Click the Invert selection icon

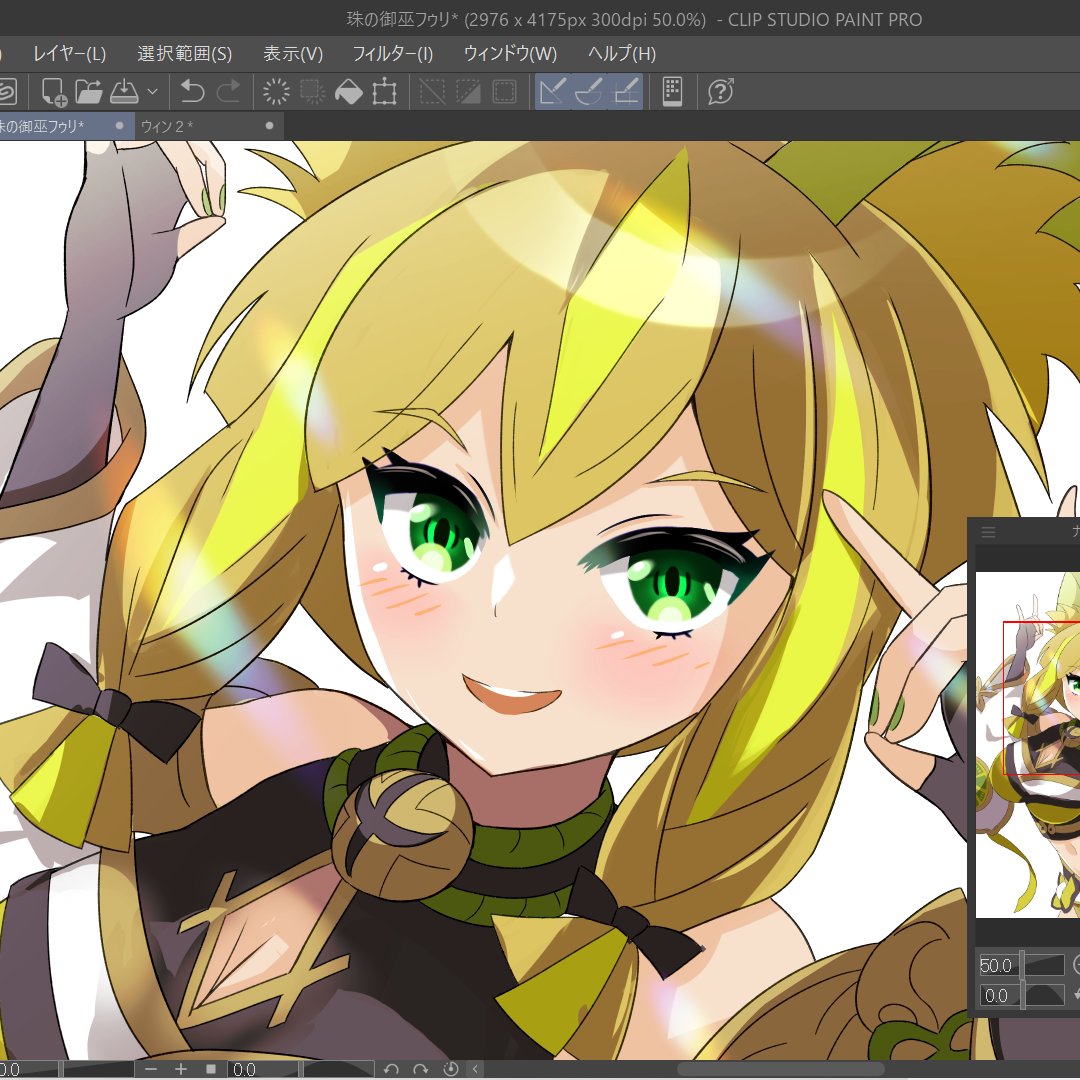coord(468,92)
